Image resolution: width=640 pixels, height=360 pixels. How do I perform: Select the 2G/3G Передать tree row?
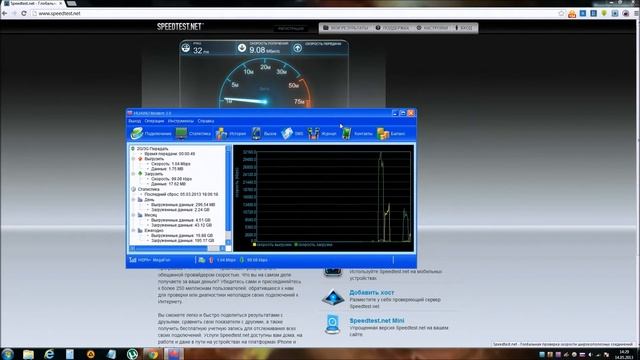coord(152,149)
